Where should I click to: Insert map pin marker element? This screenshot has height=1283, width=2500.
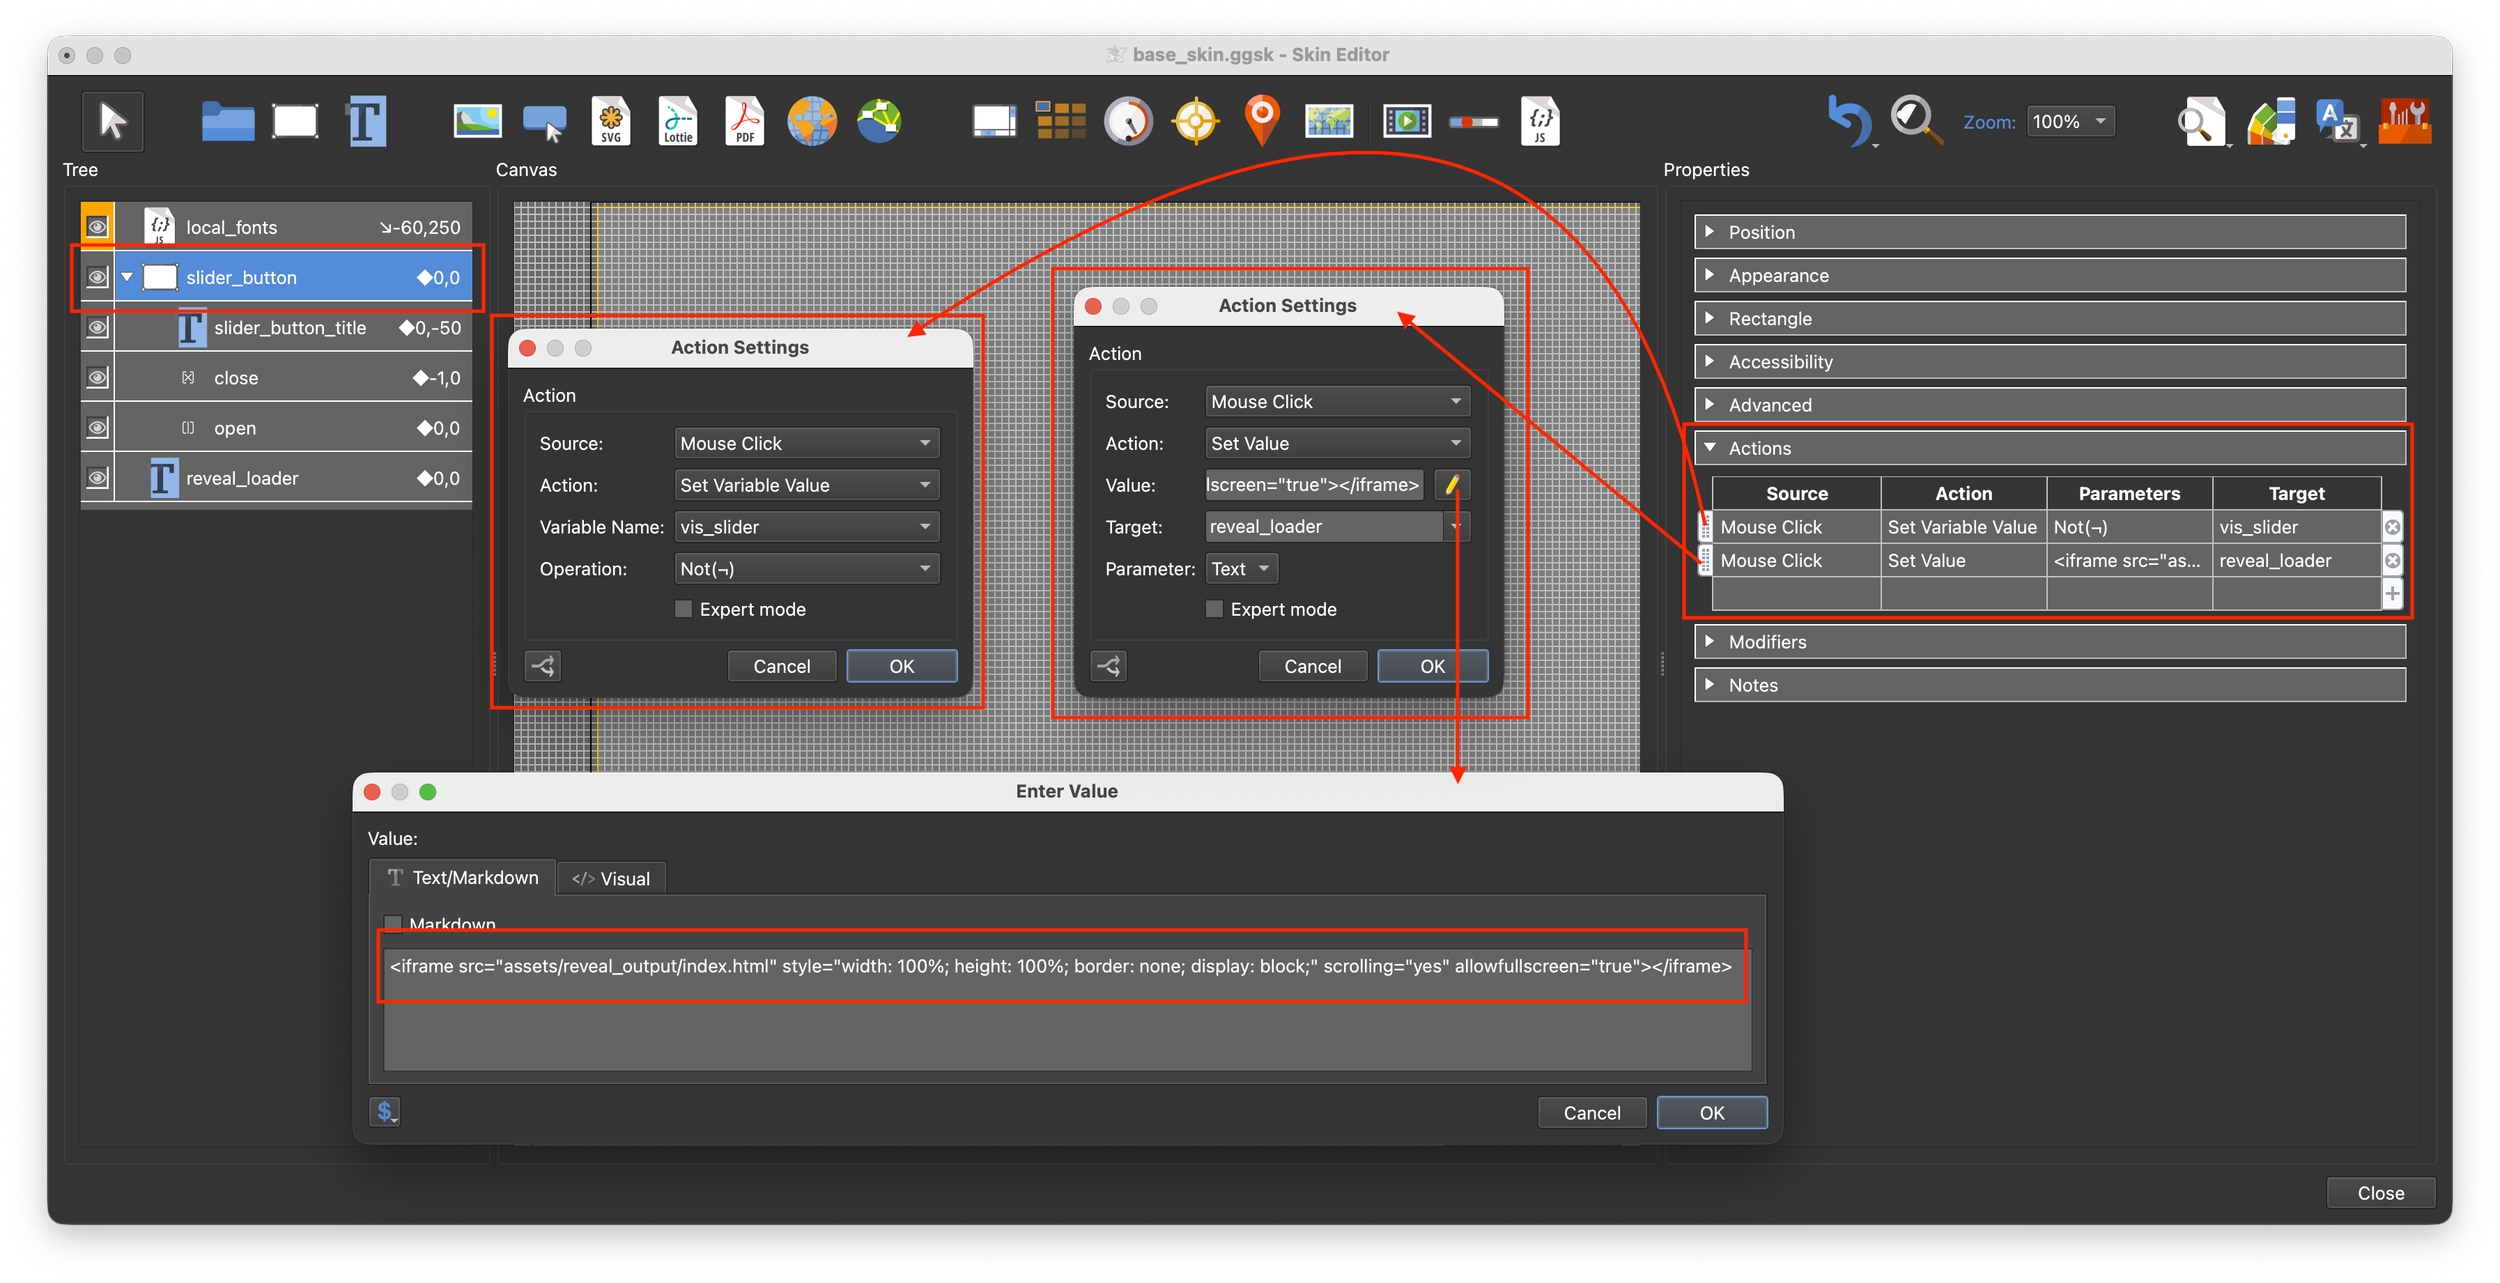(1262, 121)
